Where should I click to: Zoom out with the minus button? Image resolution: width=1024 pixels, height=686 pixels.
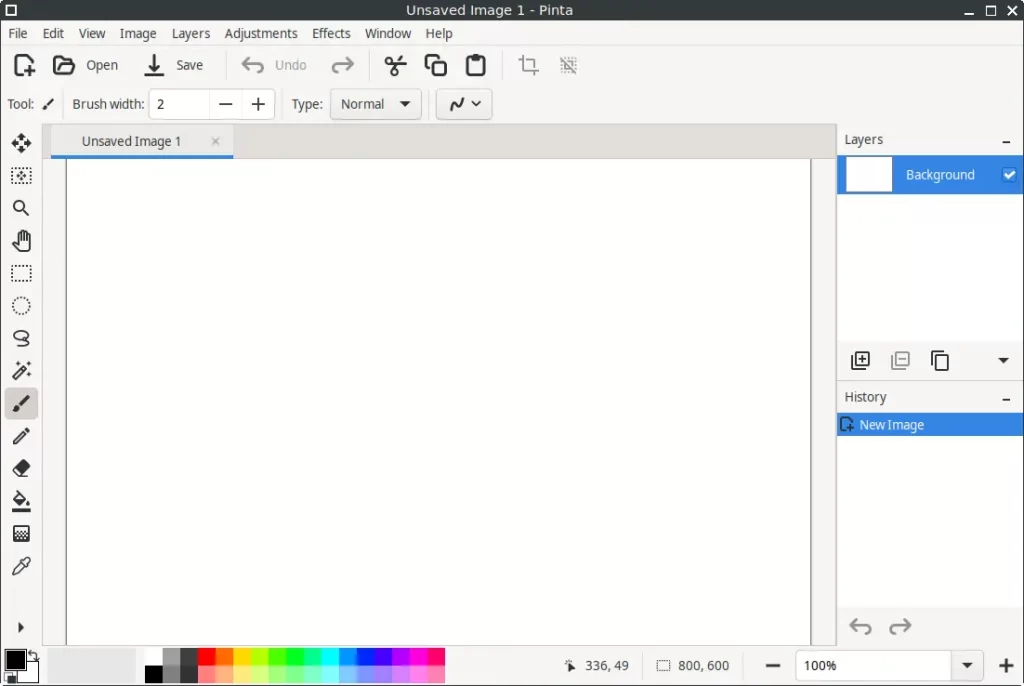point(773,666)
